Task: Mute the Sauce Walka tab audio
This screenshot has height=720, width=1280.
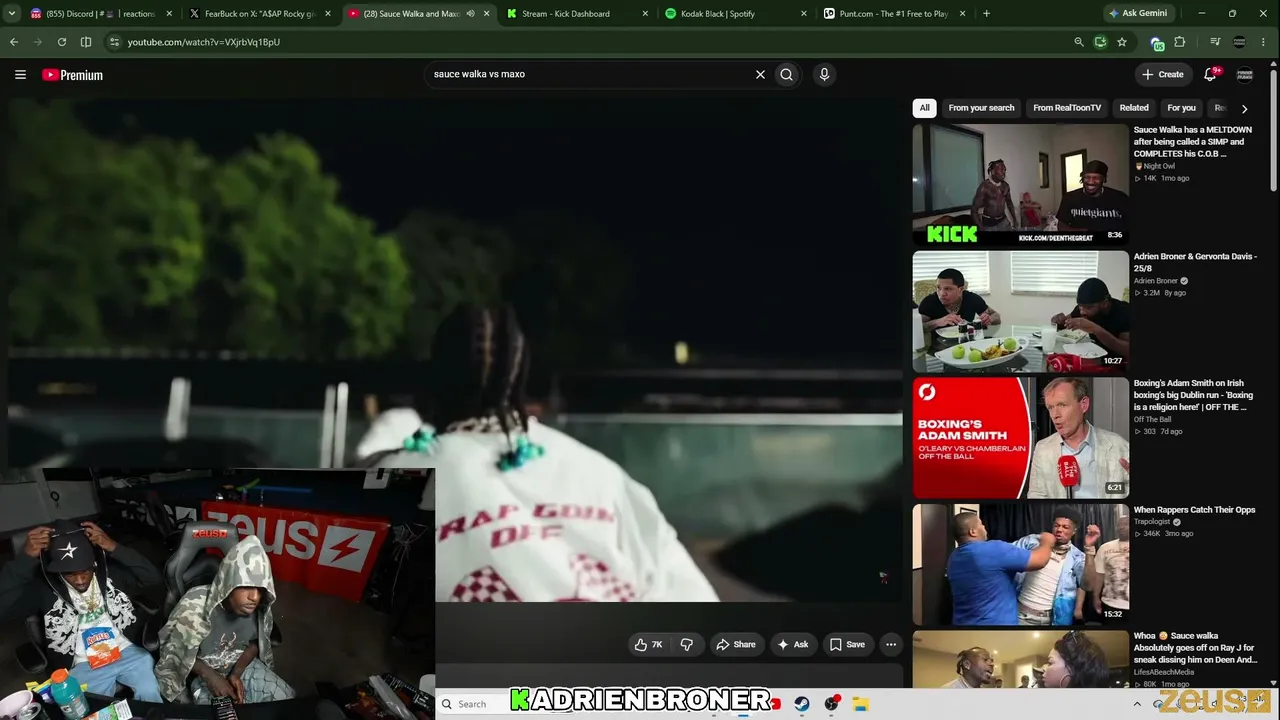Action: pos(470,14)
